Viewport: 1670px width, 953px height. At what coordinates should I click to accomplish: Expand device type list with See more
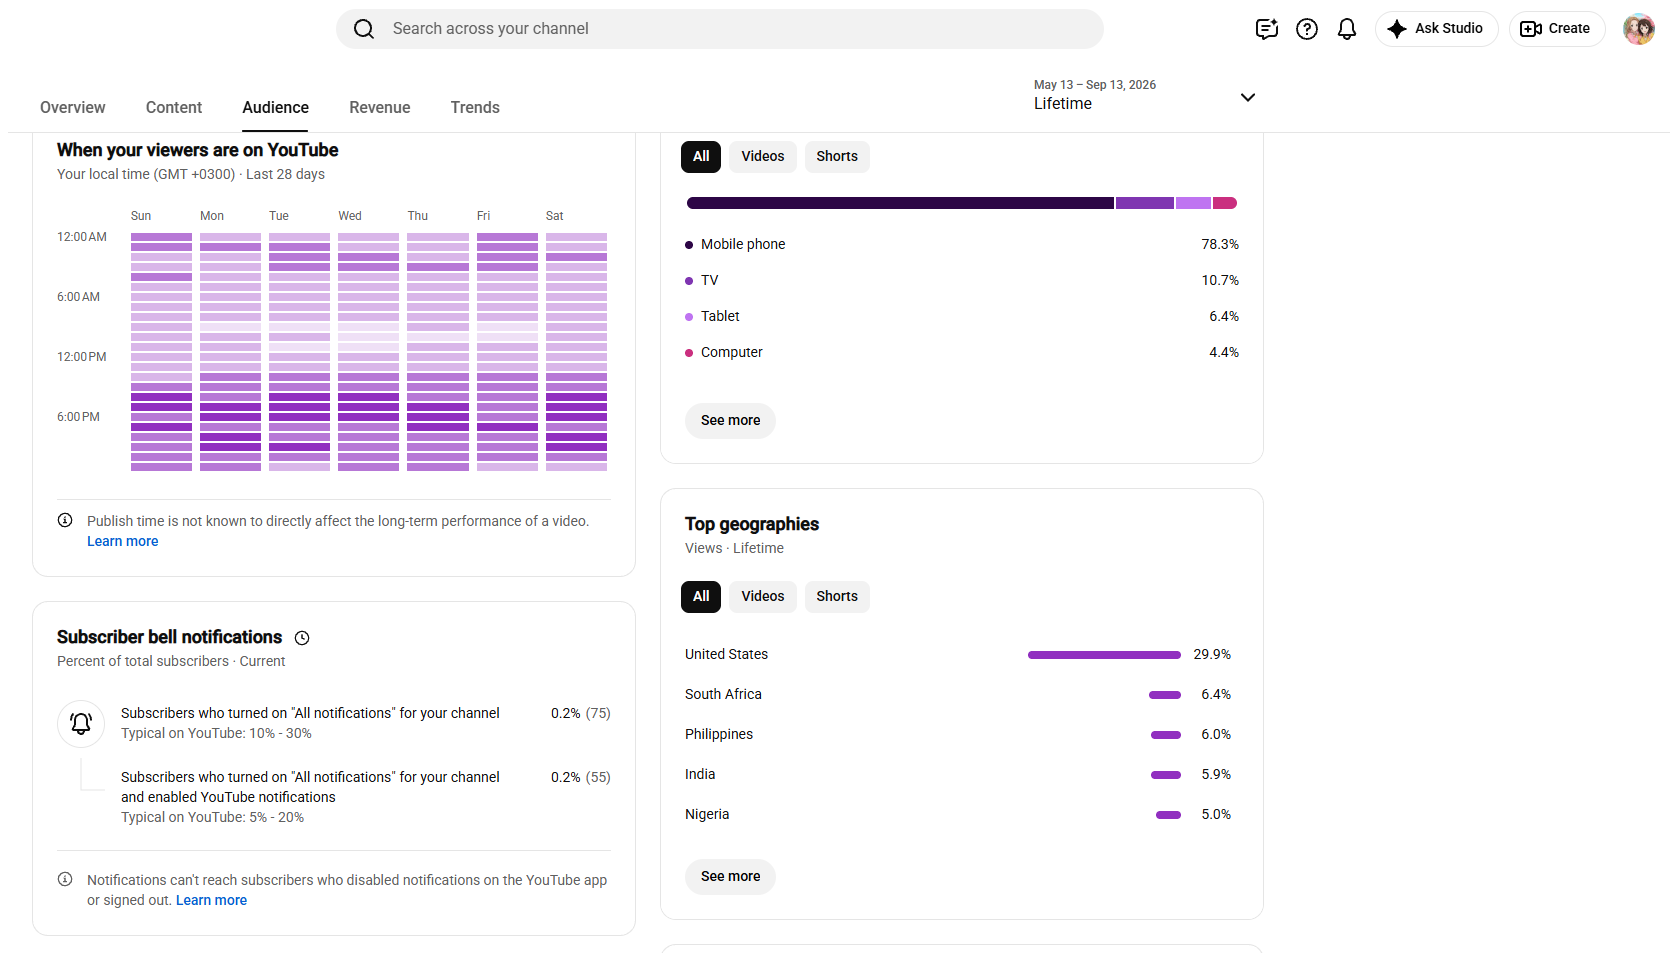tap(730, 420)
